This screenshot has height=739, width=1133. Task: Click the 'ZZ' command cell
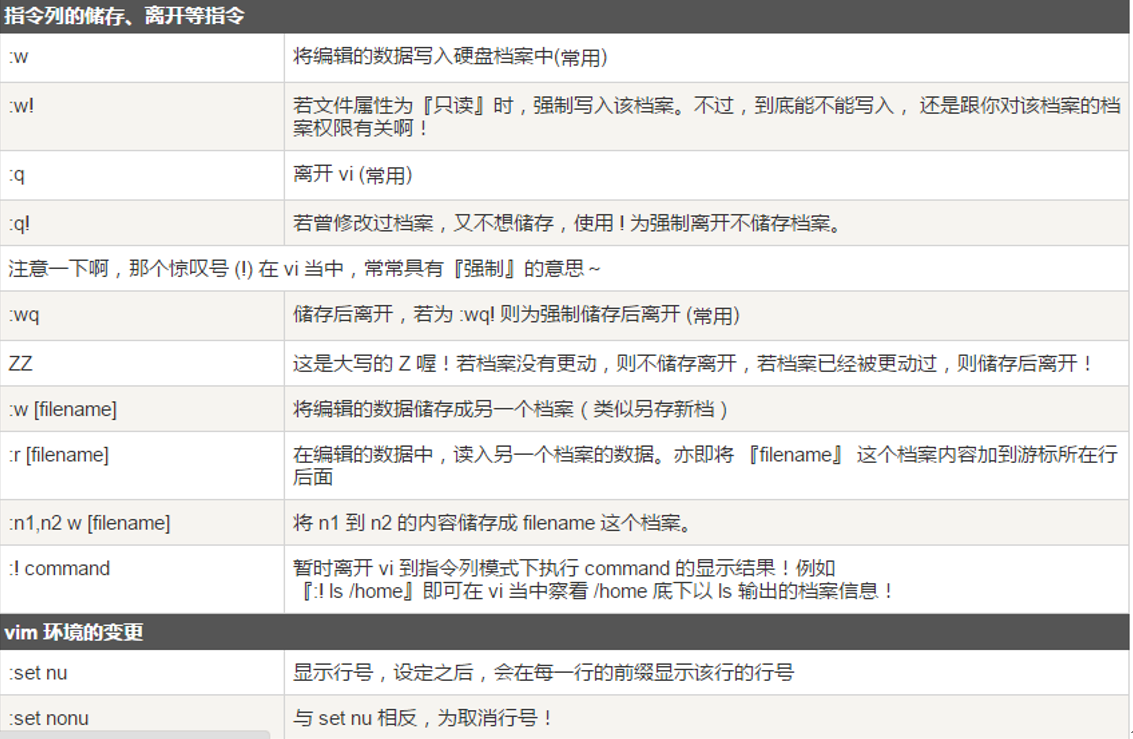coord(142,363)
